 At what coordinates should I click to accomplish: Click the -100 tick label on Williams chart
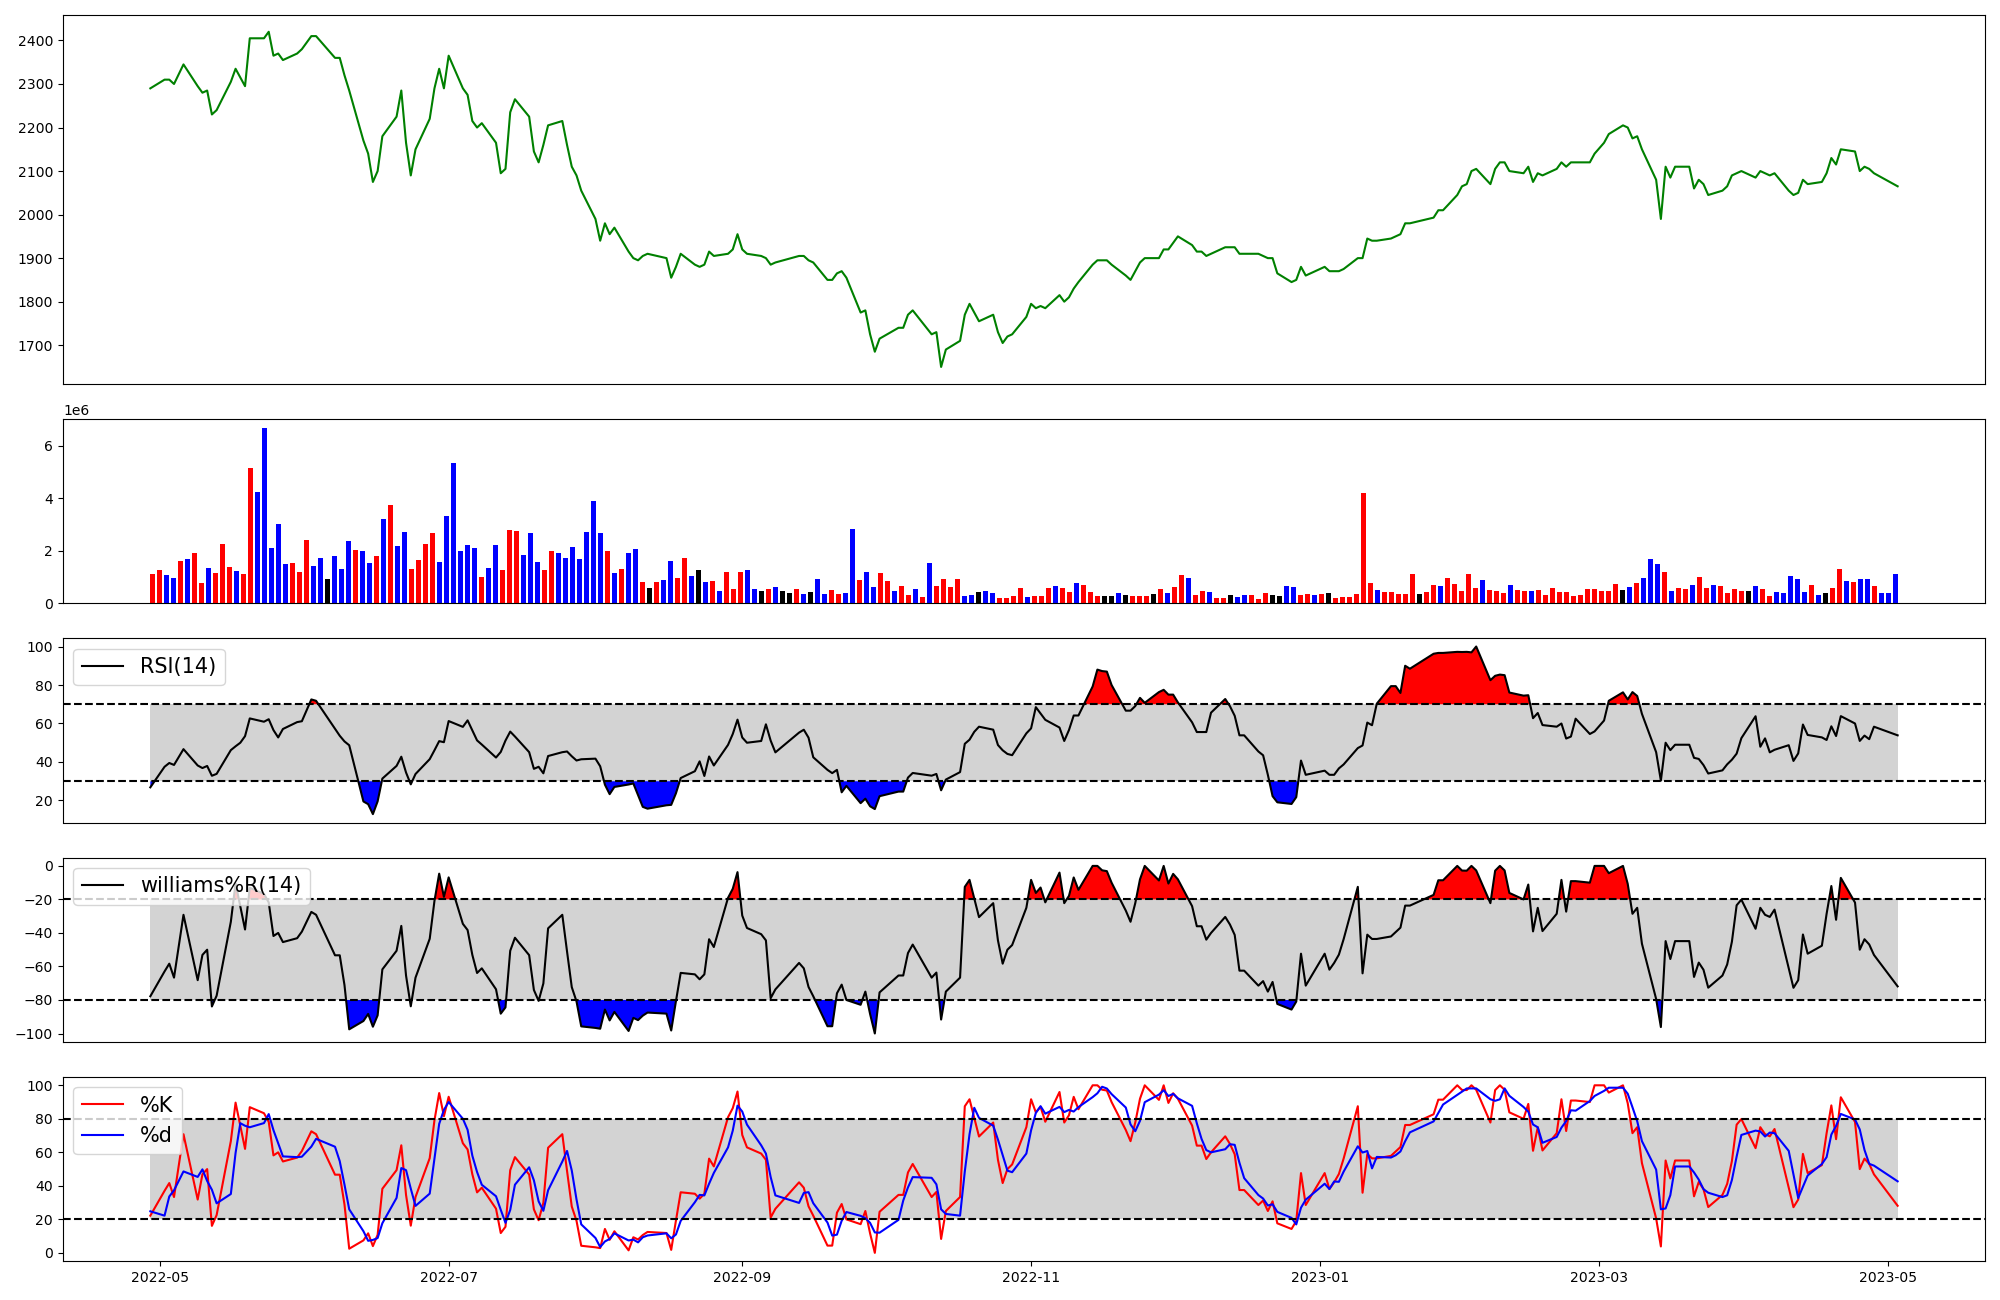point(32,1034)
